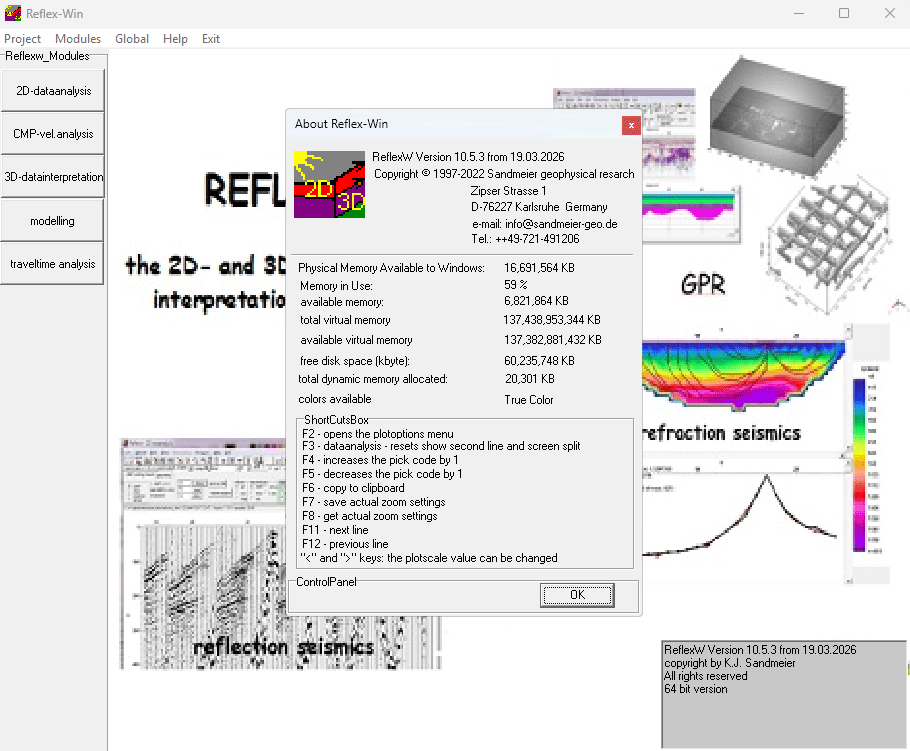The height and width of the screenshot is (751, 910).
Task: Open the Modules menu
Action: click(78, 39)
